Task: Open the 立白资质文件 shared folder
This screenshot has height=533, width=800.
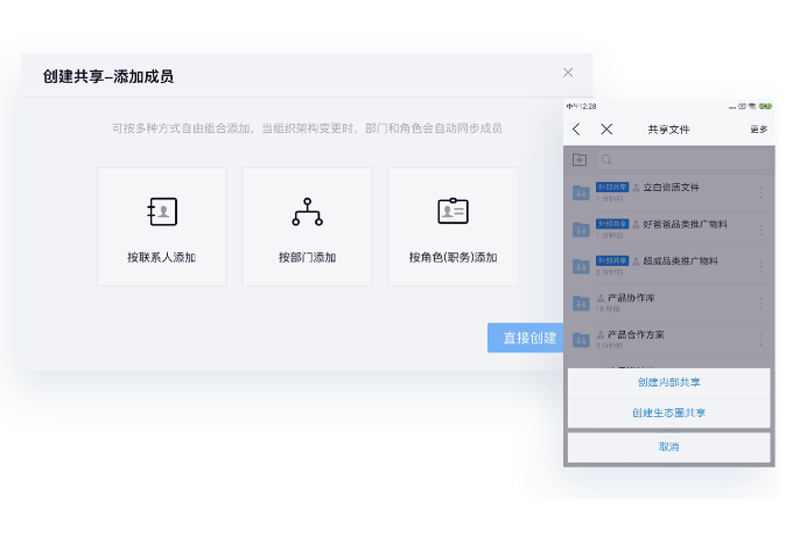Action: tap(670, 188)
